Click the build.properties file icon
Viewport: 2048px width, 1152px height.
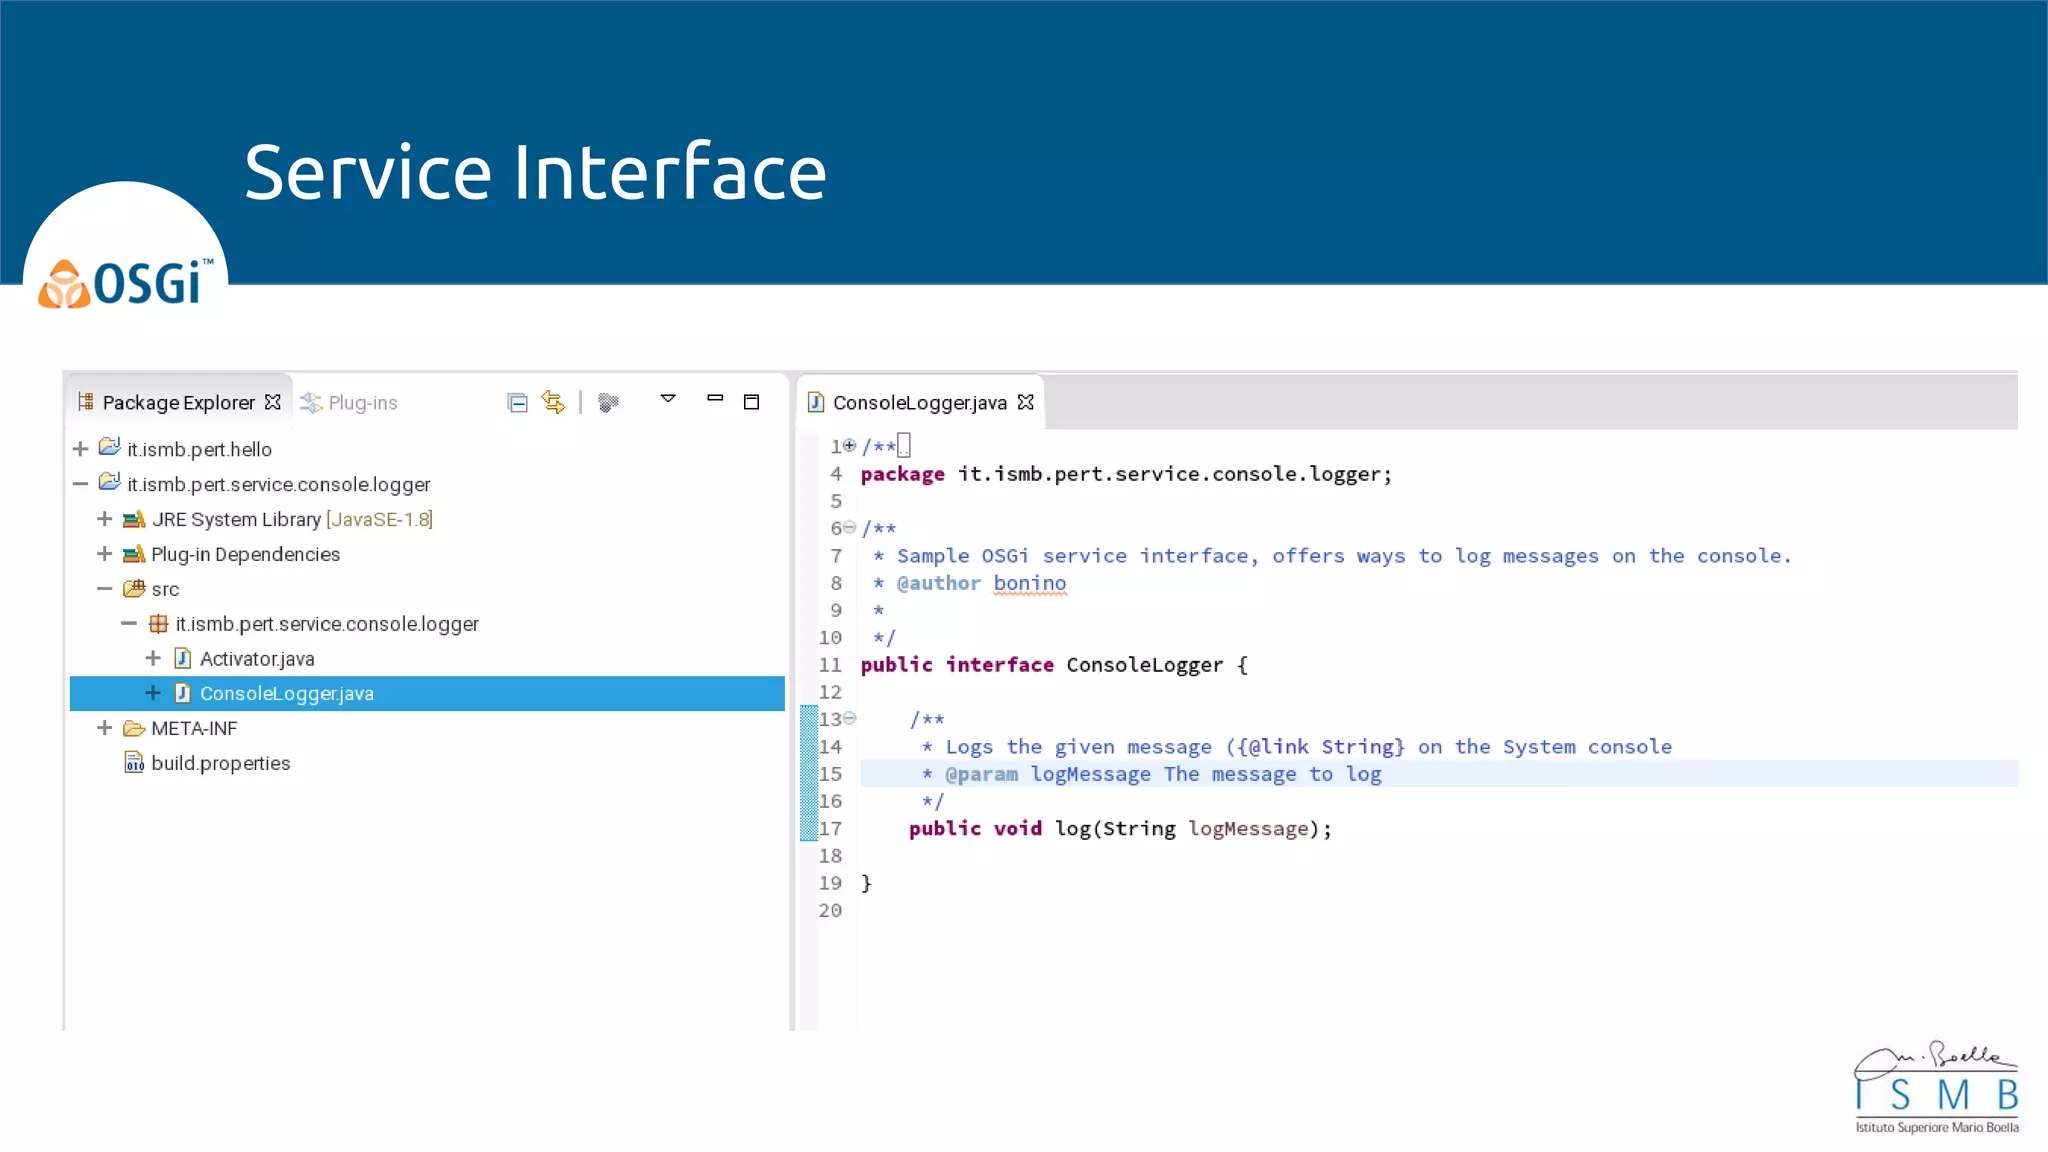tap(134, 763)
